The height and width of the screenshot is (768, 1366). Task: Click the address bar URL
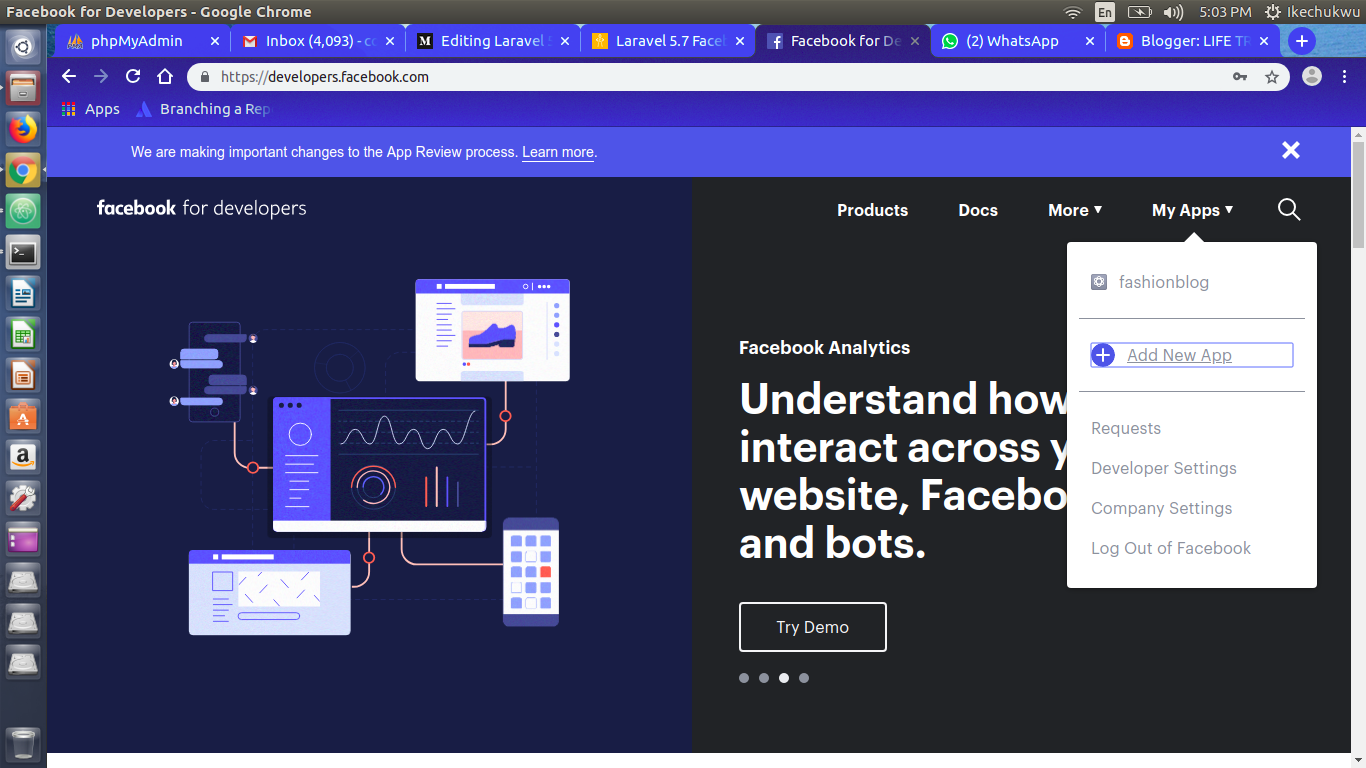325,77
